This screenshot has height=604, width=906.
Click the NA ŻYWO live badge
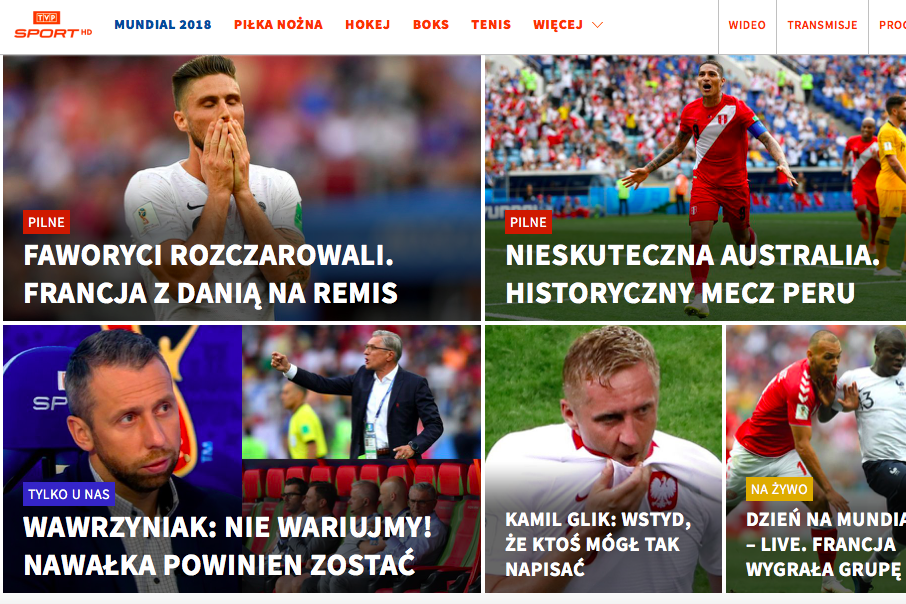pos(779,489)
